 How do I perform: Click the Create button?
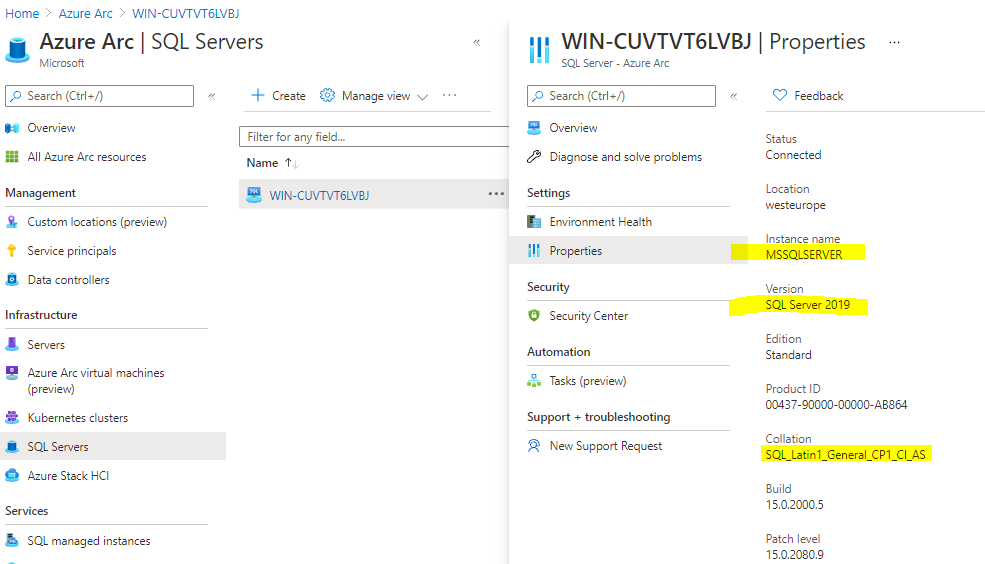click(278, 96)
